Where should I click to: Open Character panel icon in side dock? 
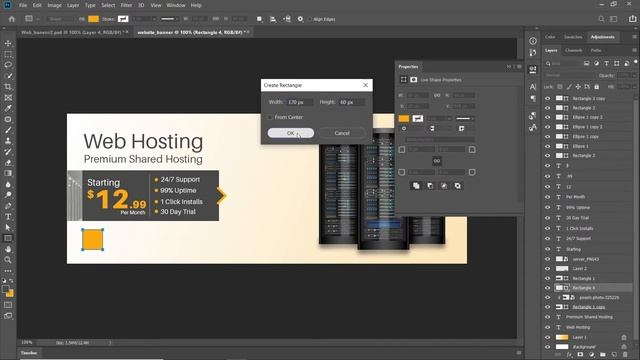click(x=533, y=87)
